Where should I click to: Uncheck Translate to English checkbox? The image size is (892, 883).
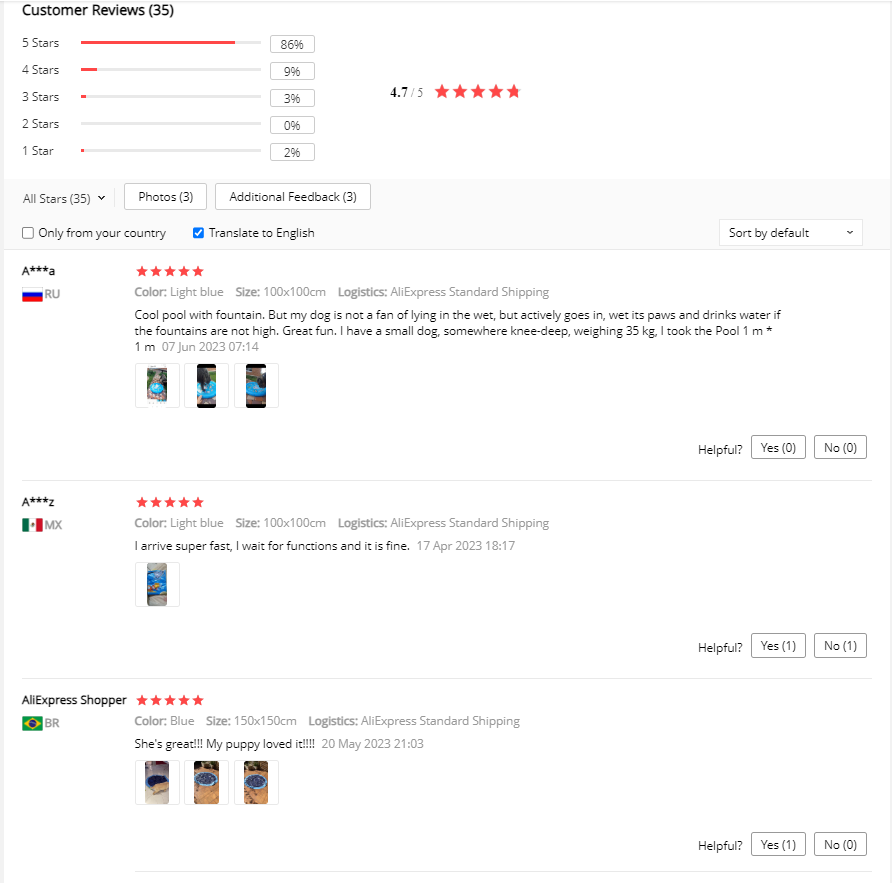click(199, 233)
